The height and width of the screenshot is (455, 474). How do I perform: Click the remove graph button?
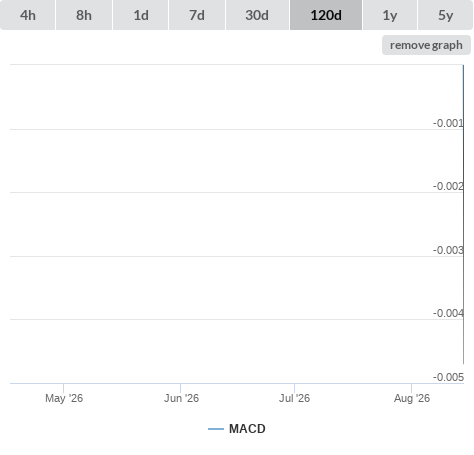click(x=426, y=45)
